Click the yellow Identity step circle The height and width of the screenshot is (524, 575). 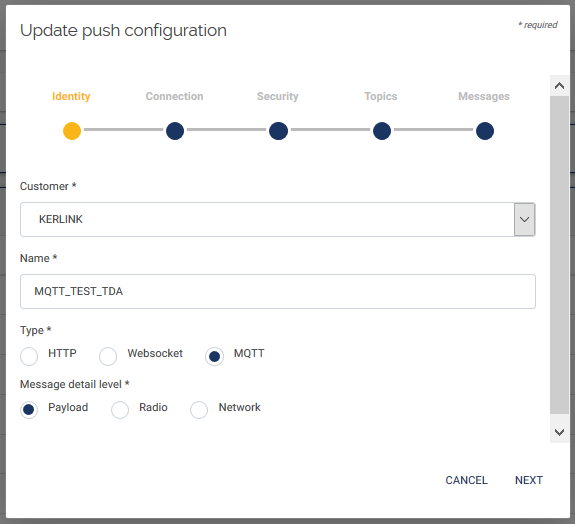click(72, 131)
